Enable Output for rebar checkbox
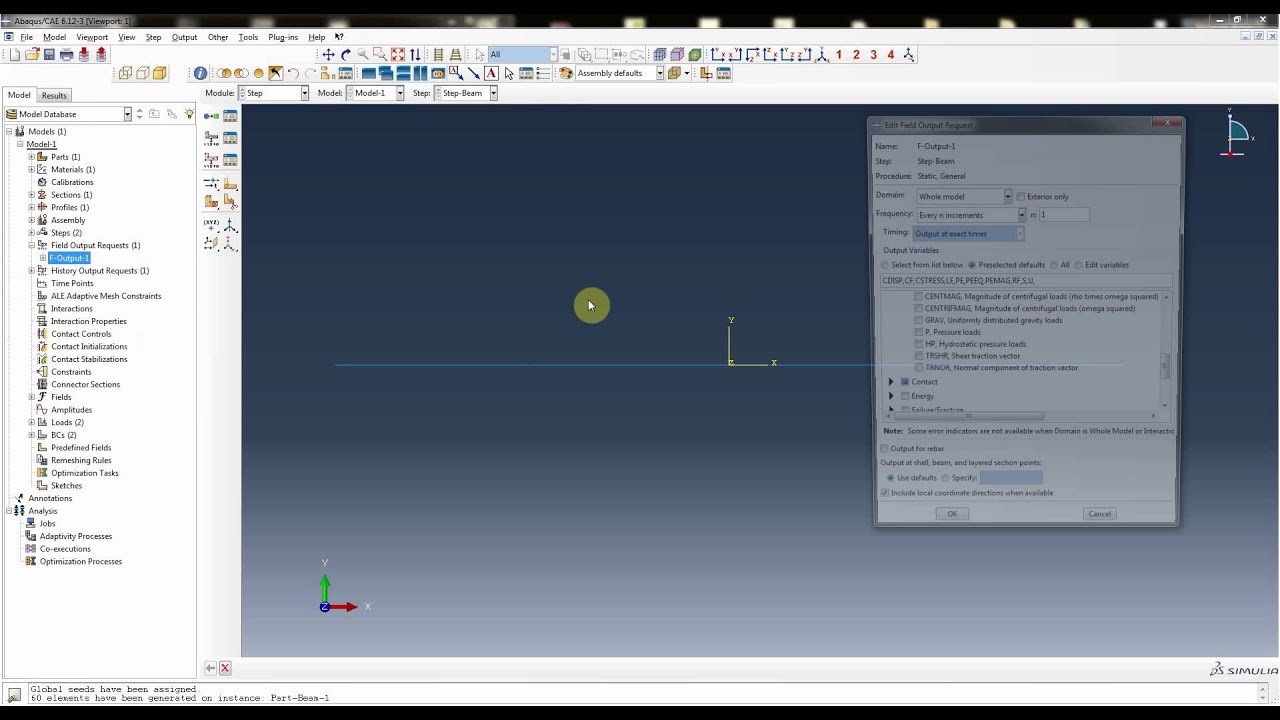The image size is (1280, 720). [x=884, y=448]
